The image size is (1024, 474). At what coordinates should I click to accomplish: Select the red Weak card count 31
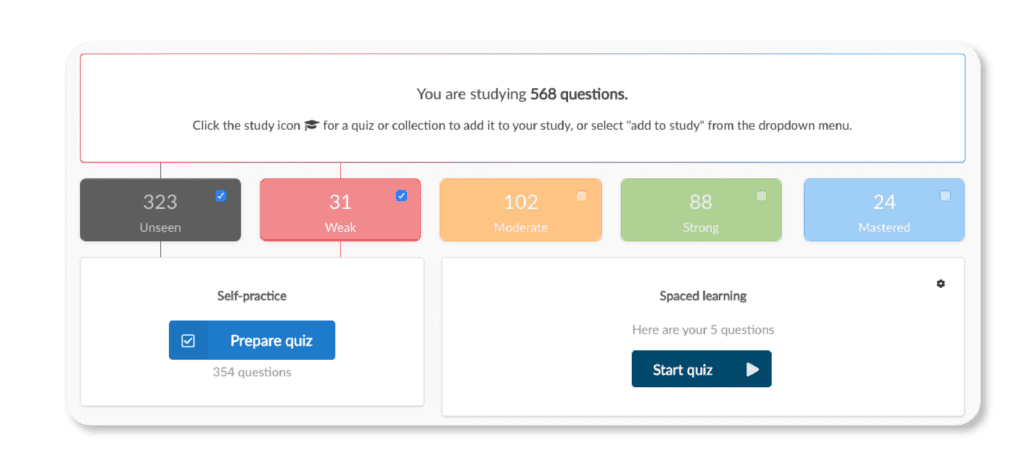(x=340, y=202)
